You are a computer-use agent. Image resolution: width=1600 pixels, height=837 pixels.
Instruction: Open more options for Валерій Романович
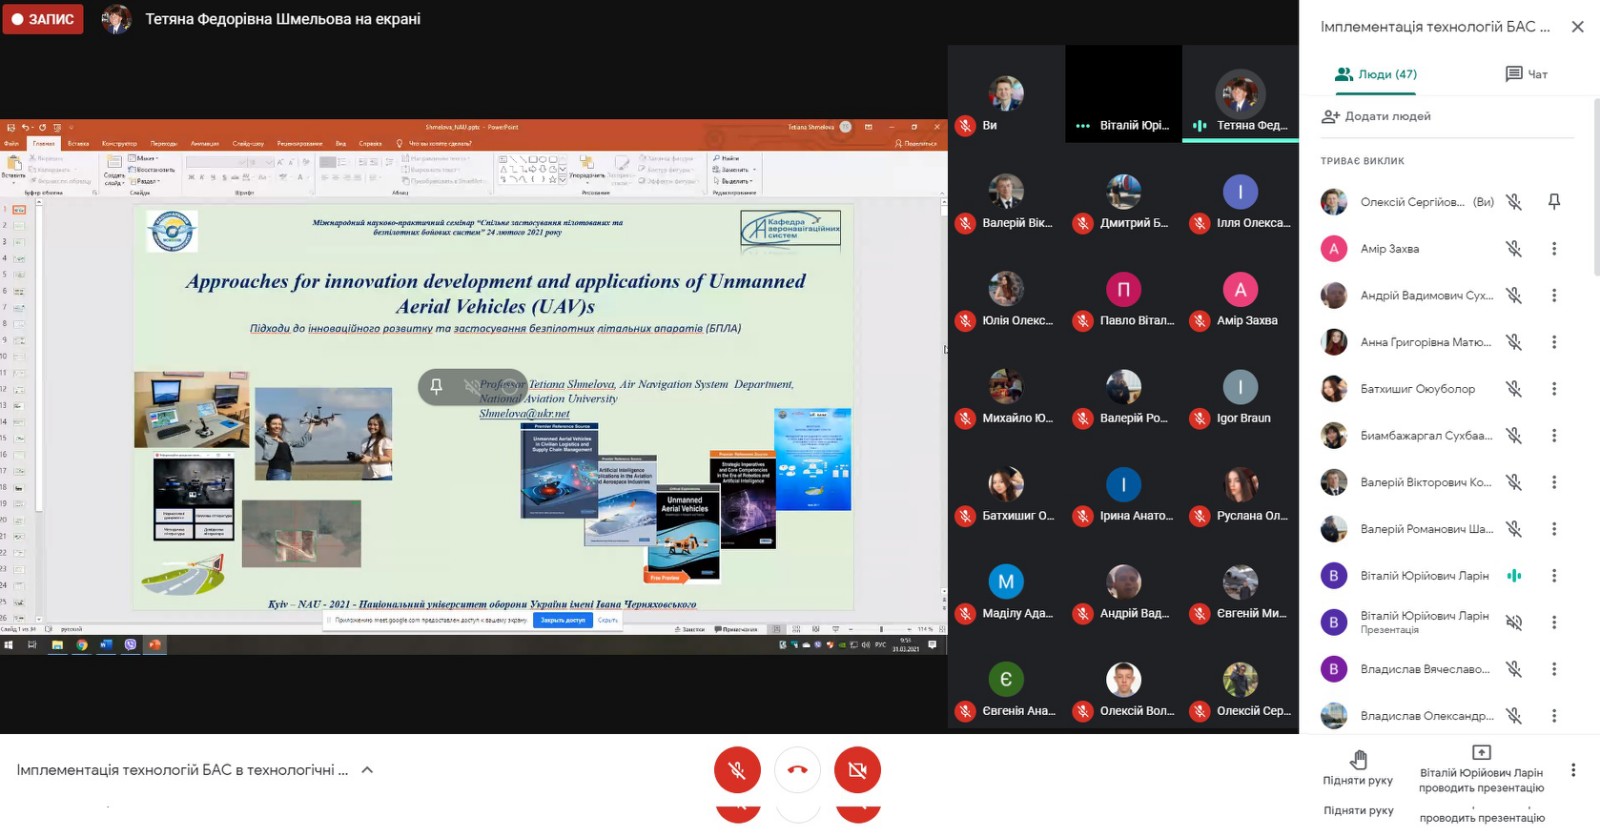pyautogui.click(x=1554, y=529)
